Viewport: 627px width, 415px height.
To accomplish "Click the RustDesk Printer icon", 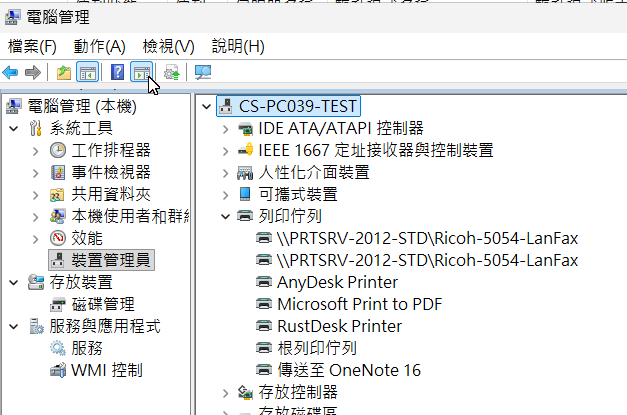I will coord(264,326).
